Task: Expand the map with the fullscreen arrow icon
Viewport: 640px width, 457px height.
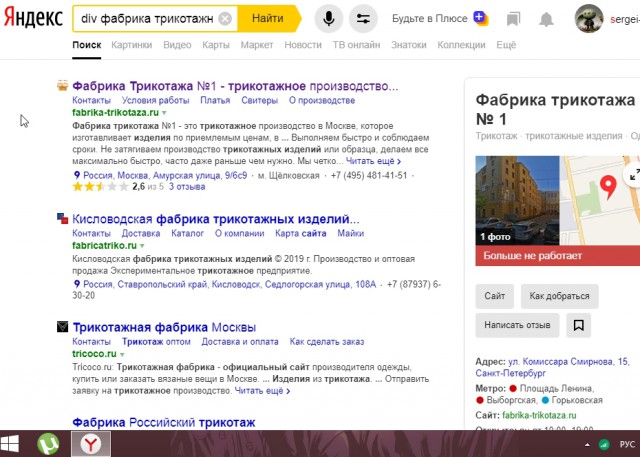Action: pos(634,175)
